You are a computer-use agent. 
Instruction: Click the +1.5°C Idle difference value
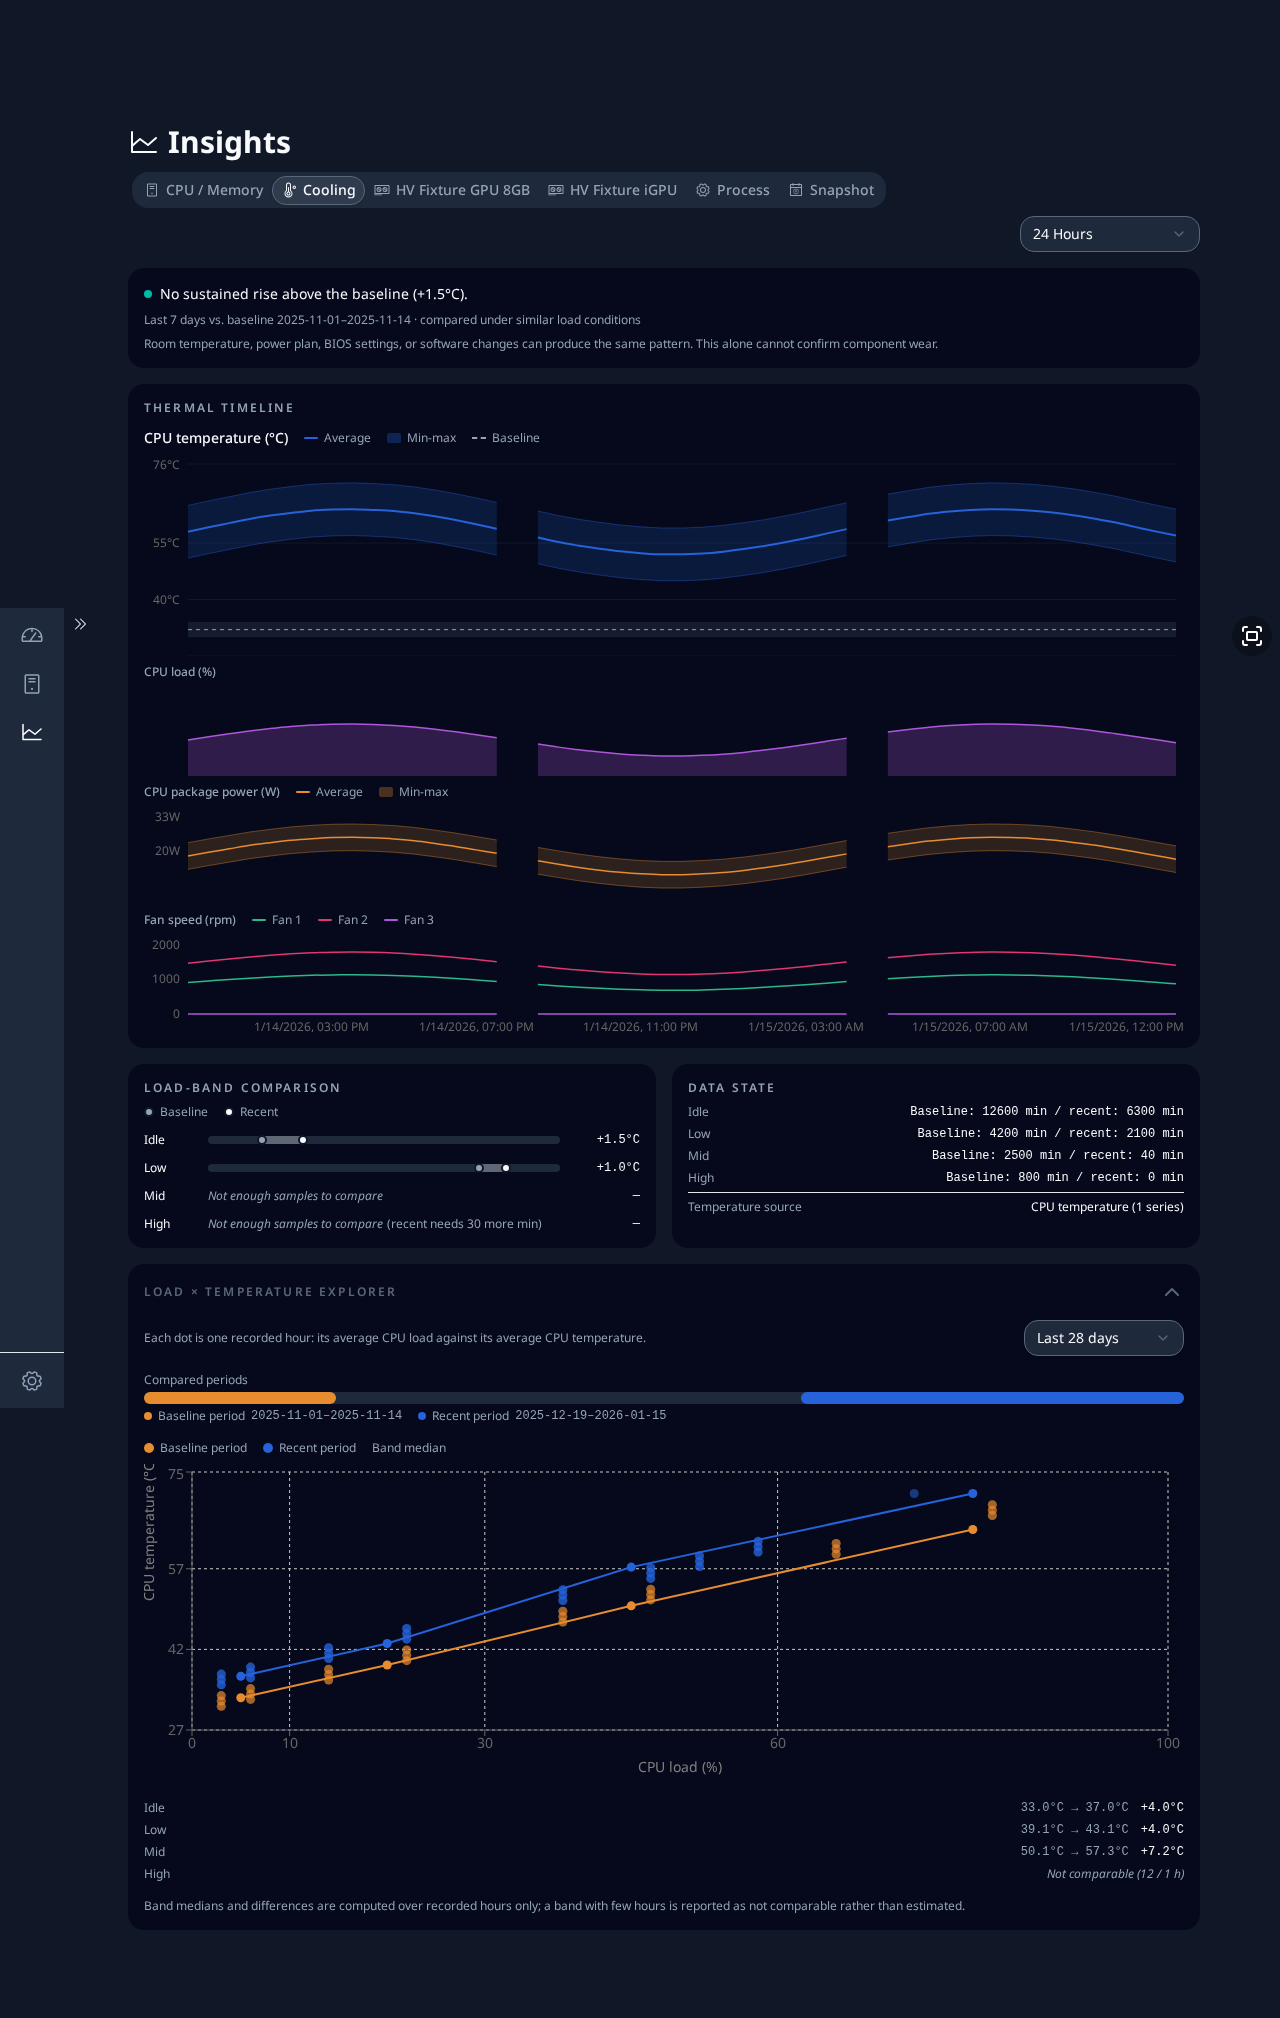(x=618, y=1140)
